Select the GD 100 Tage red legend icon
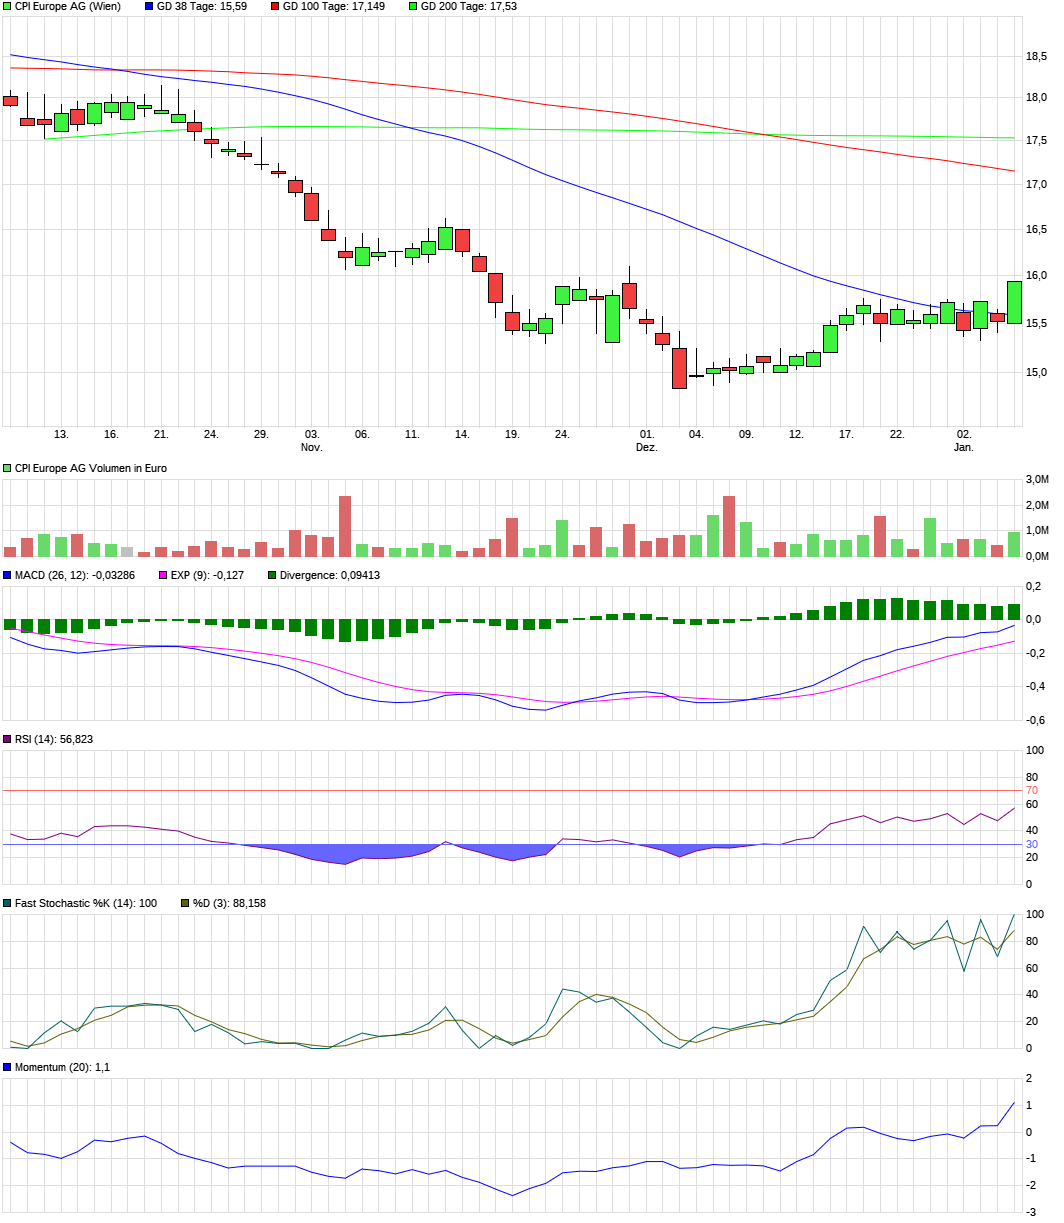1064x1223 pixels. pyautogui.click(x=274, y=8)
